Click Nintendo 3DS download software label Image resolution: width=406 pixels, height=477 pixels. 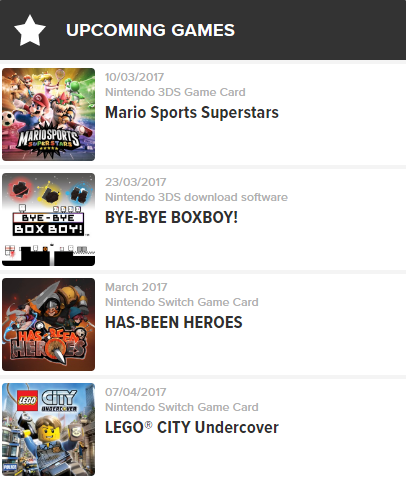196,197
